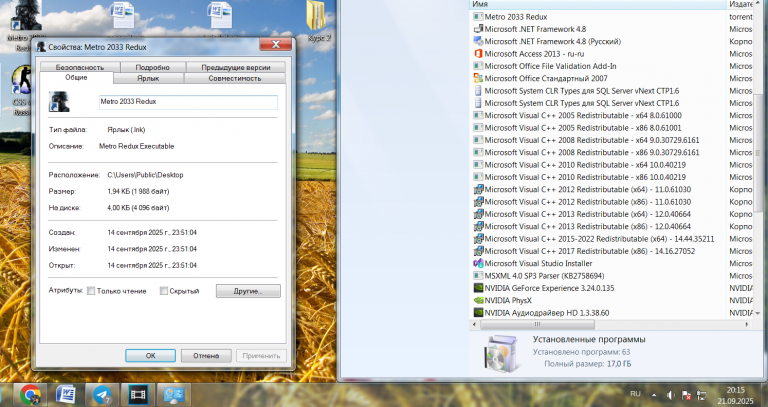Click the Другие... attributes button

coord(248,291)
